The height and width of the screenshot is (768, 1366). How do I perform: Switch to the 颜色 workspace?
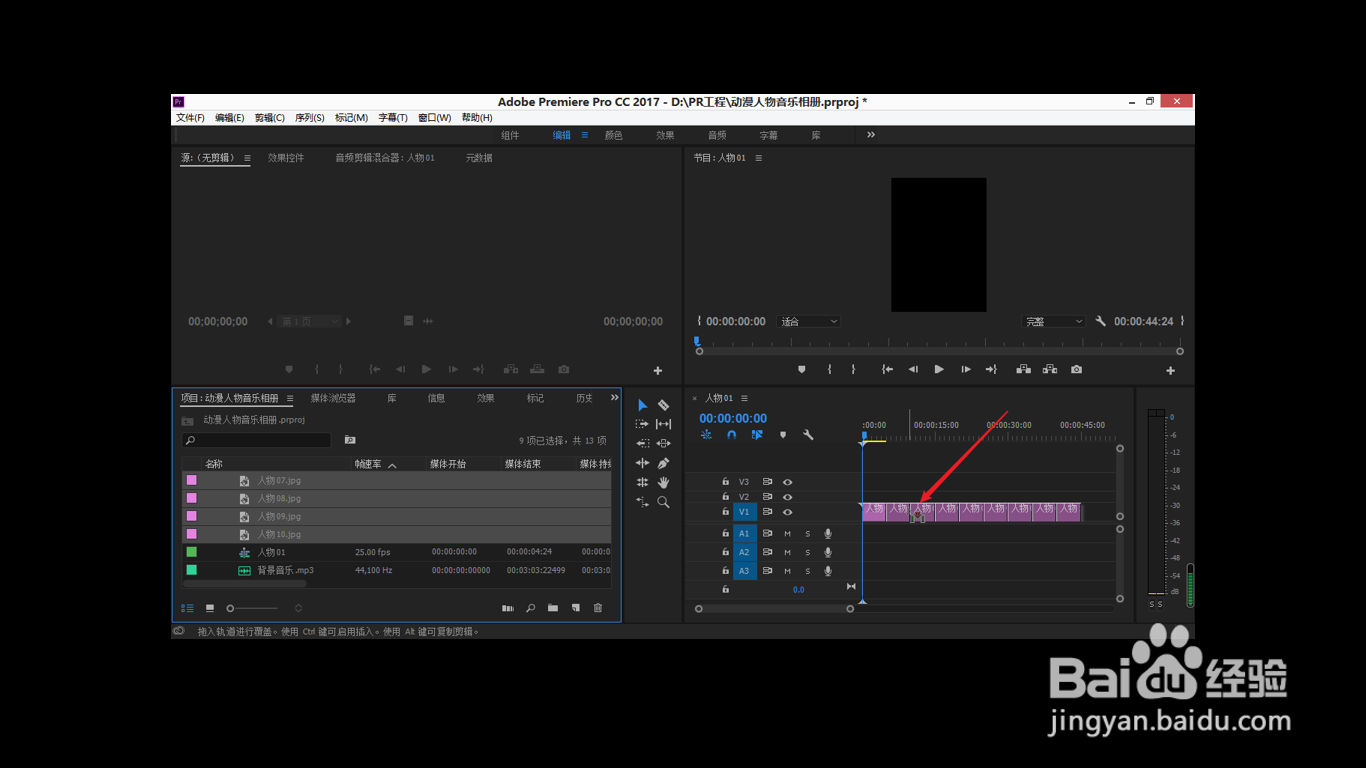(614, 135)
